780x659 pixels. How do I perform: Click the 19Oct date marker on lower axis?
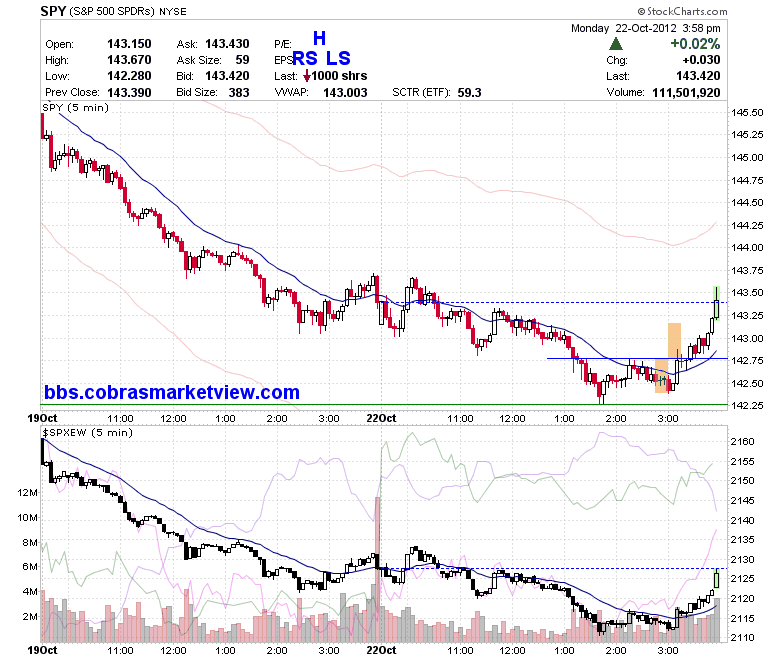(42, 650)
